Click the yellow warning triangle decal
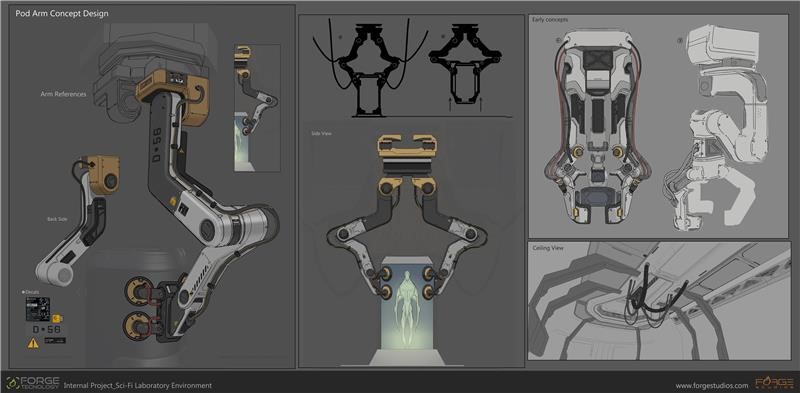The width and height of the screenshot is (800, 393). (x=33, y=343)
